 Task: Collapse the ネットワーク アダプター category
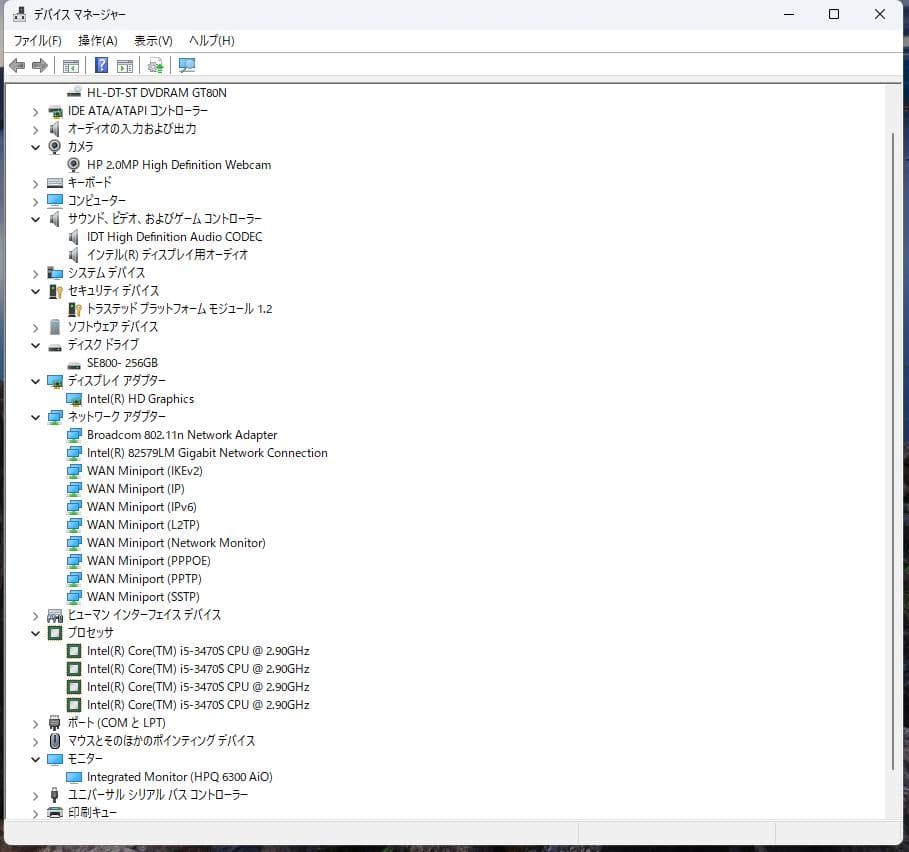coord(36,417)
